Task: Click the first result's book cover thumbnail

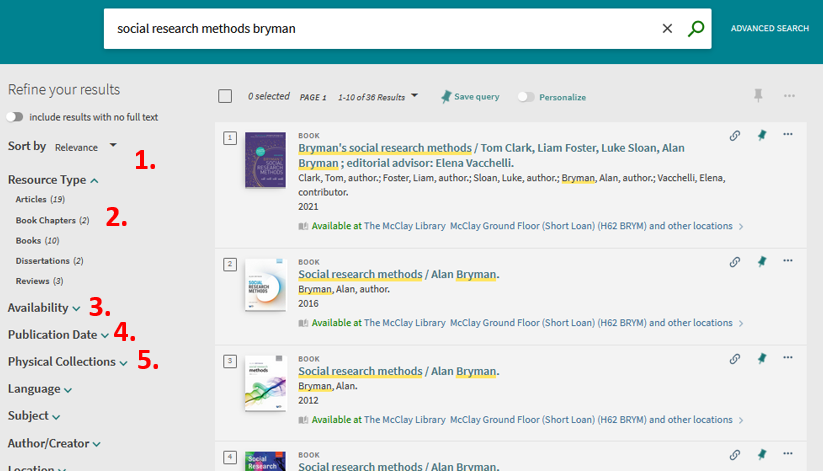Action: coord(265,160)
